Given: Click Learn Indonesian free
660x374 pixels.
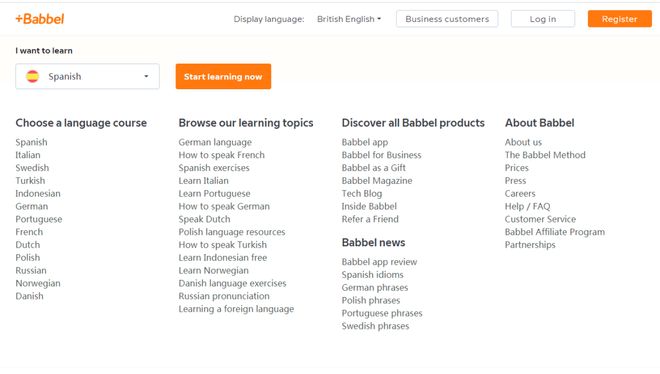Looking at the screenshot, I should pos(223,258).
